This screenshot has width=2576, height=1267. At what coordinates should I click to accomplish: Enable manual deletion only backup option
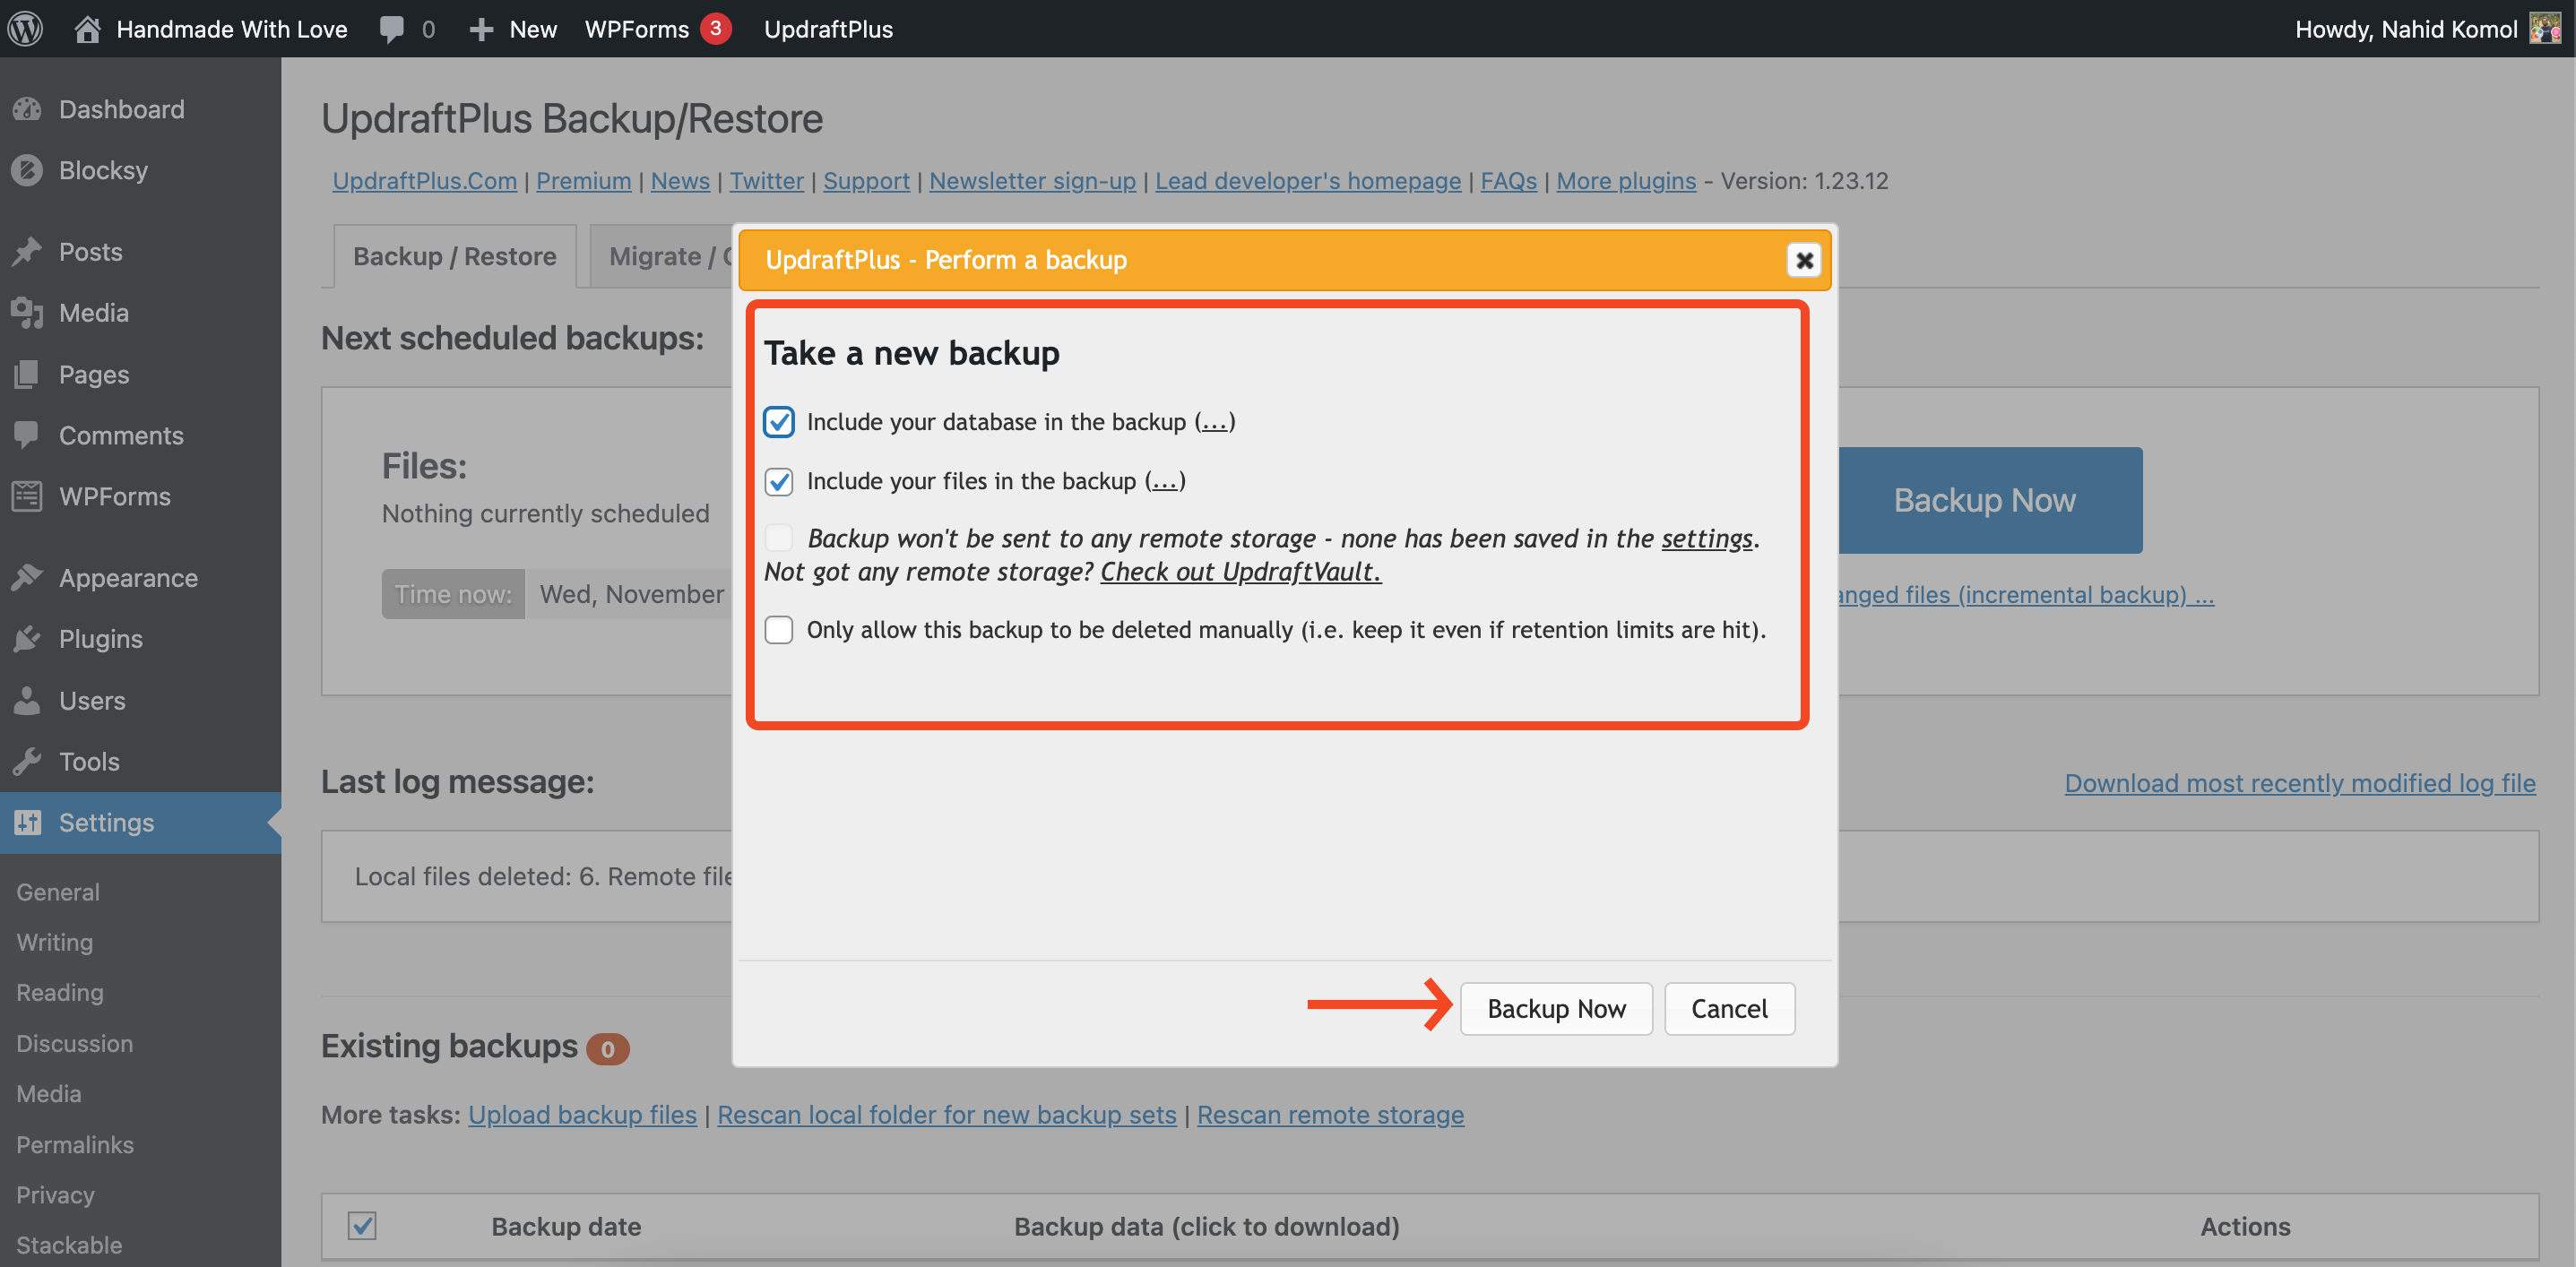click(779, 629)
